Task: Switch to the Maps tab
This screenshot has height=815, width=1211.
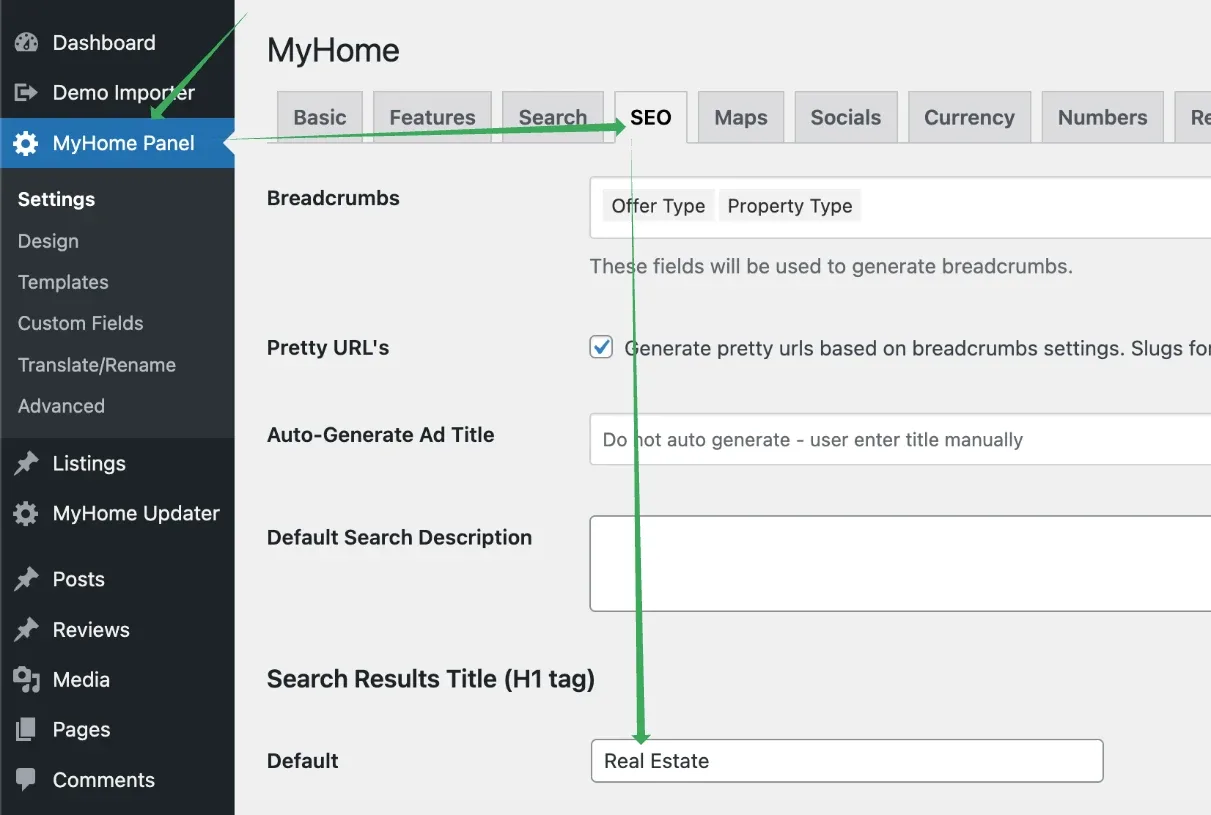Action: point(741,117)
